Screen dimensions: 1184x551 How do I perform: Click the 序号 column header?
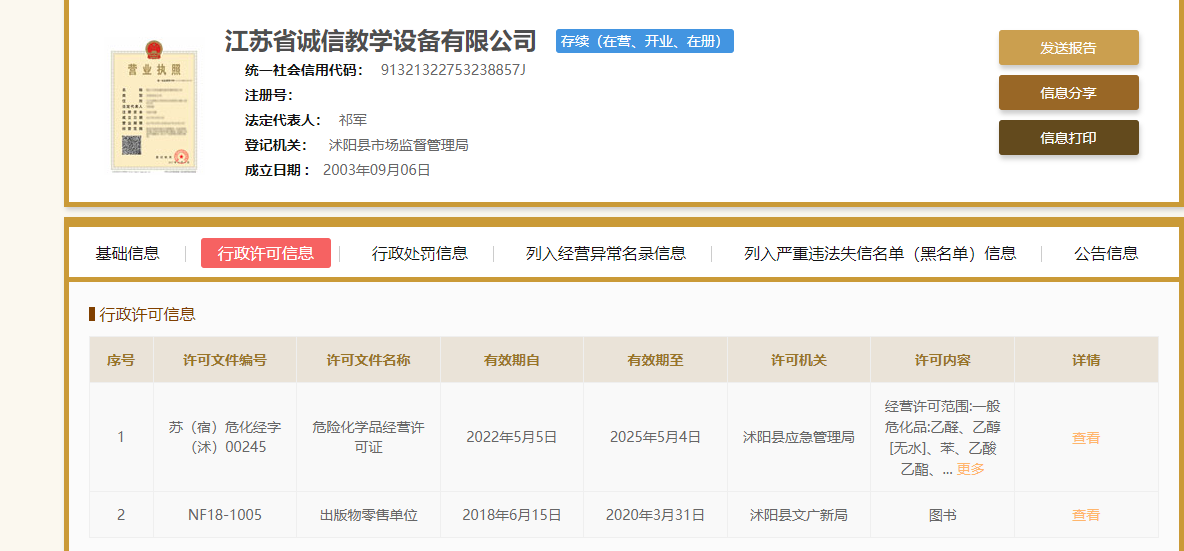click(121, 360)
